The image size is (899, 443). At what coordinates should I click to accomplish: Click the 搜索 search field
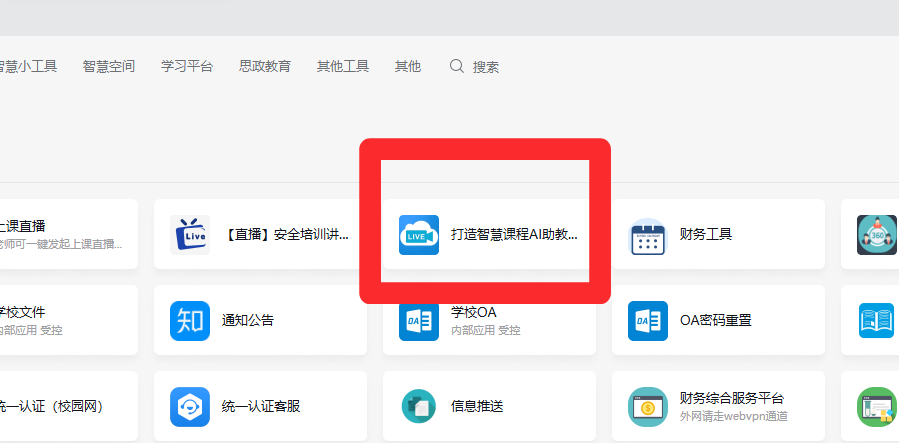click(486, 67)
